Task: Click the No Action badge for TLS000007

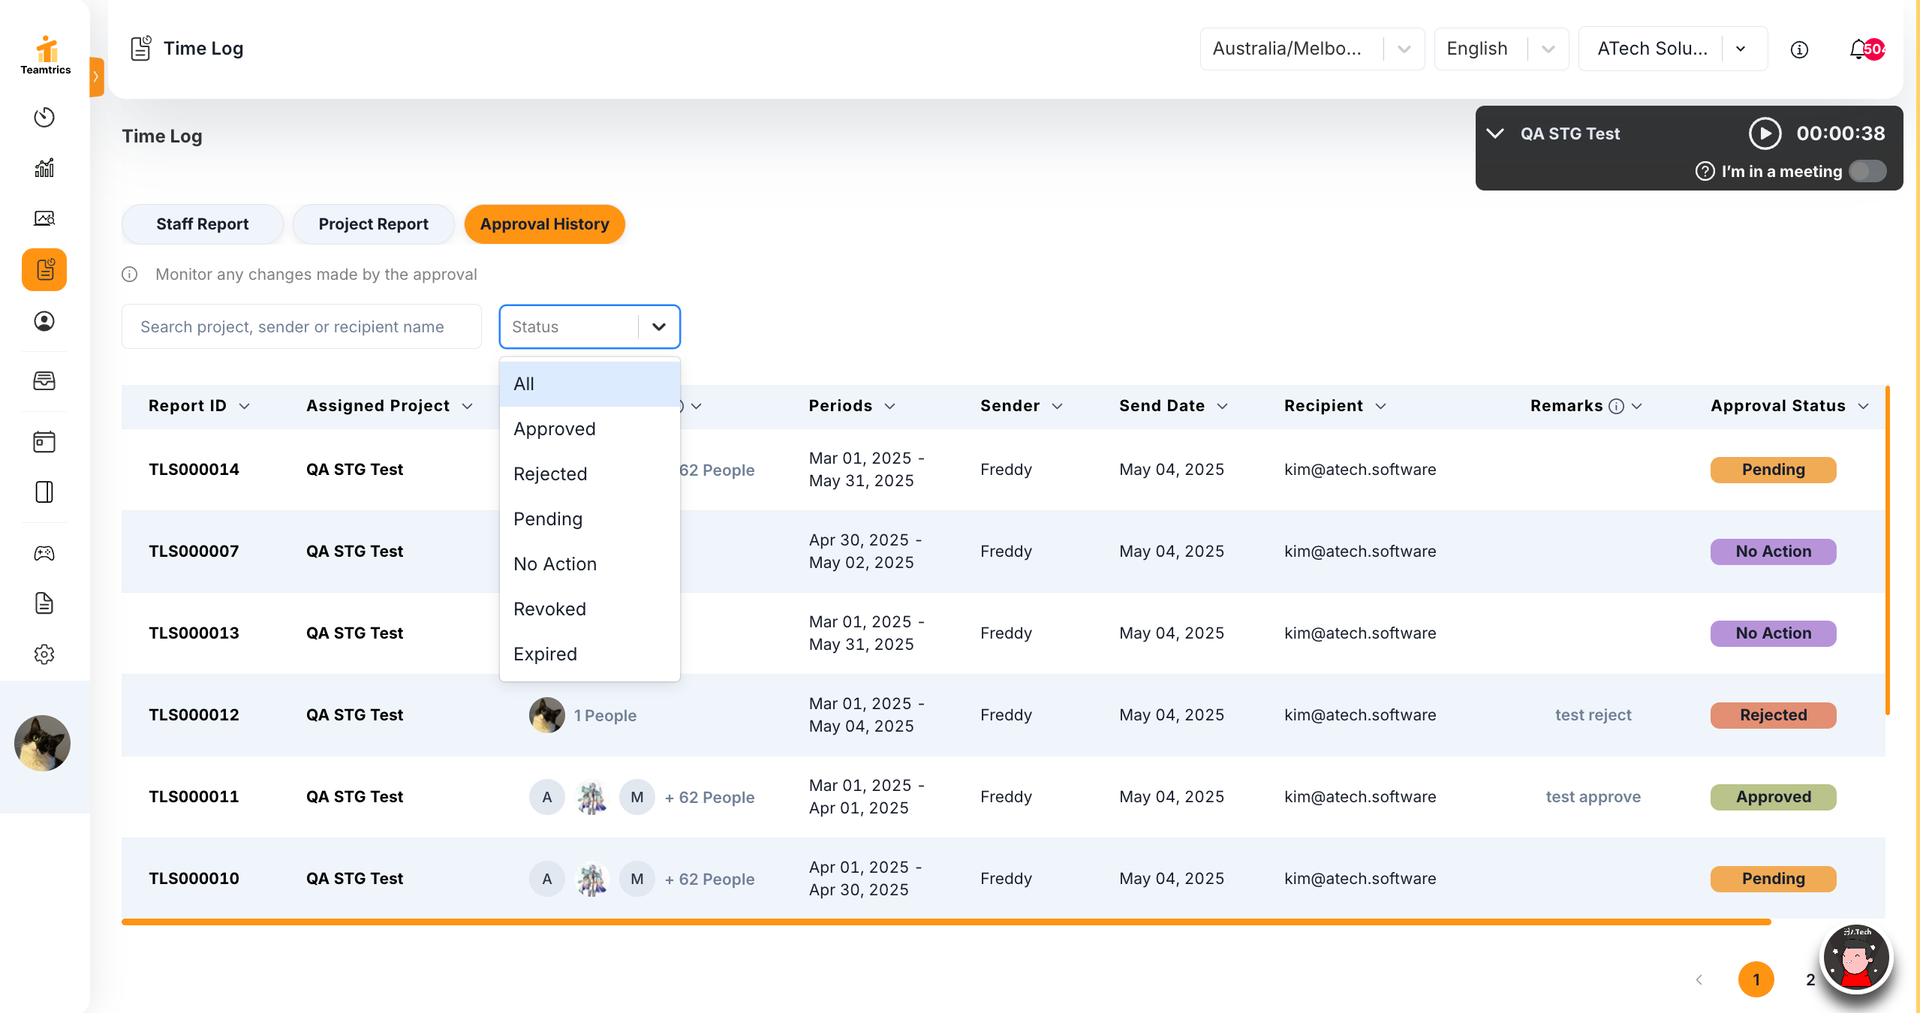Action: coord(1773,552)
